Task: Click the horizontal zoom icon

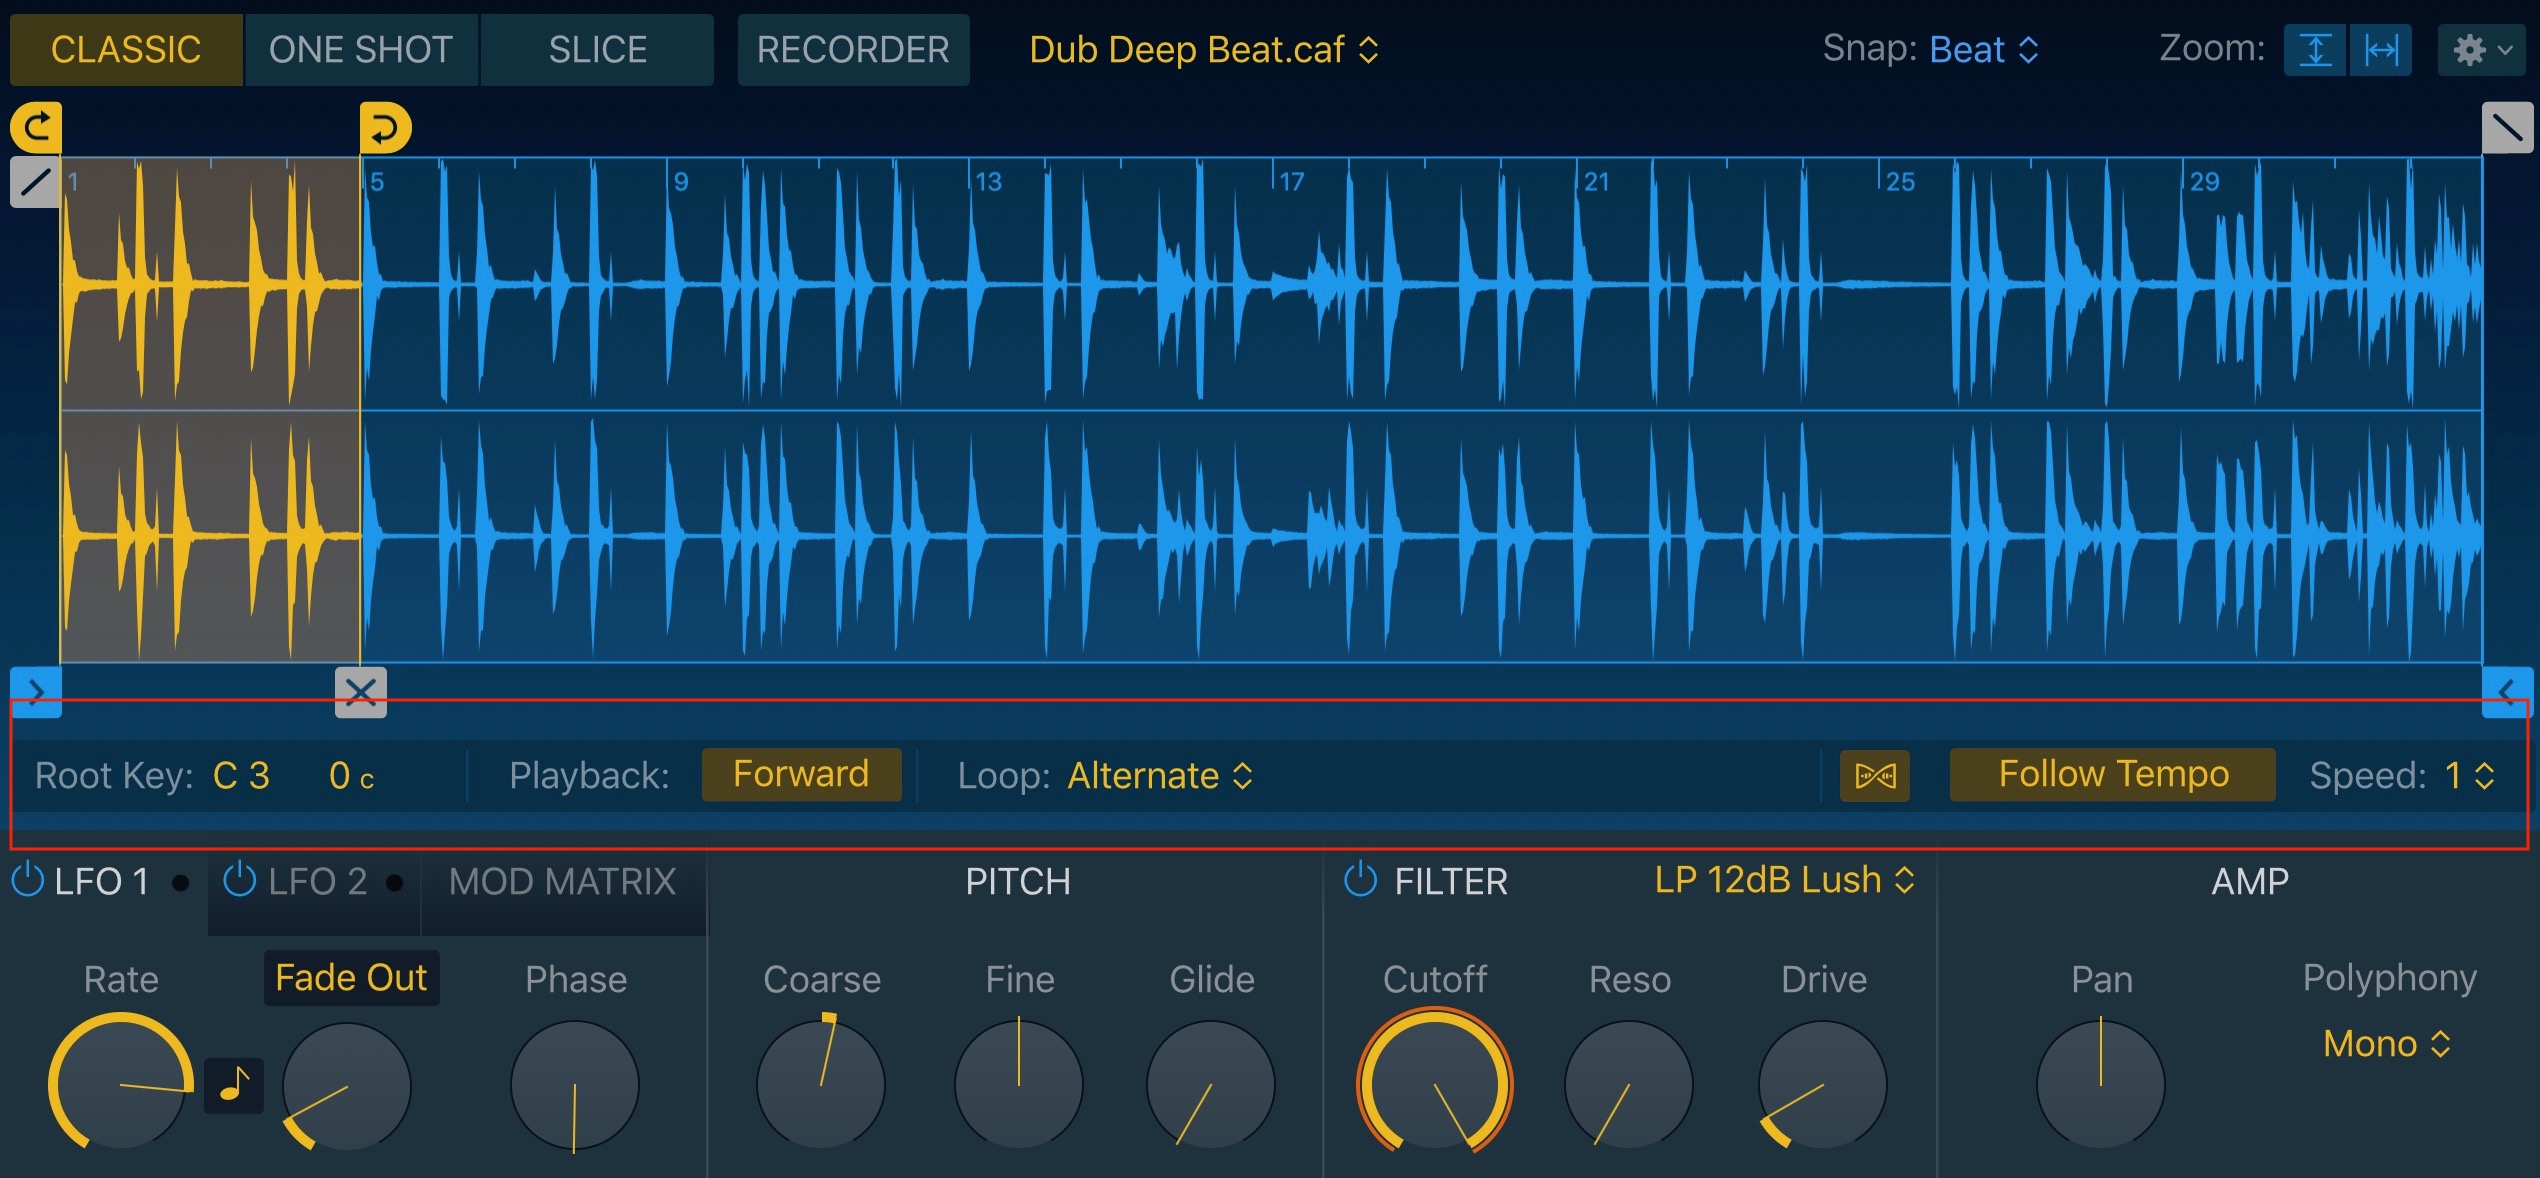Action: click(2381, 49)
